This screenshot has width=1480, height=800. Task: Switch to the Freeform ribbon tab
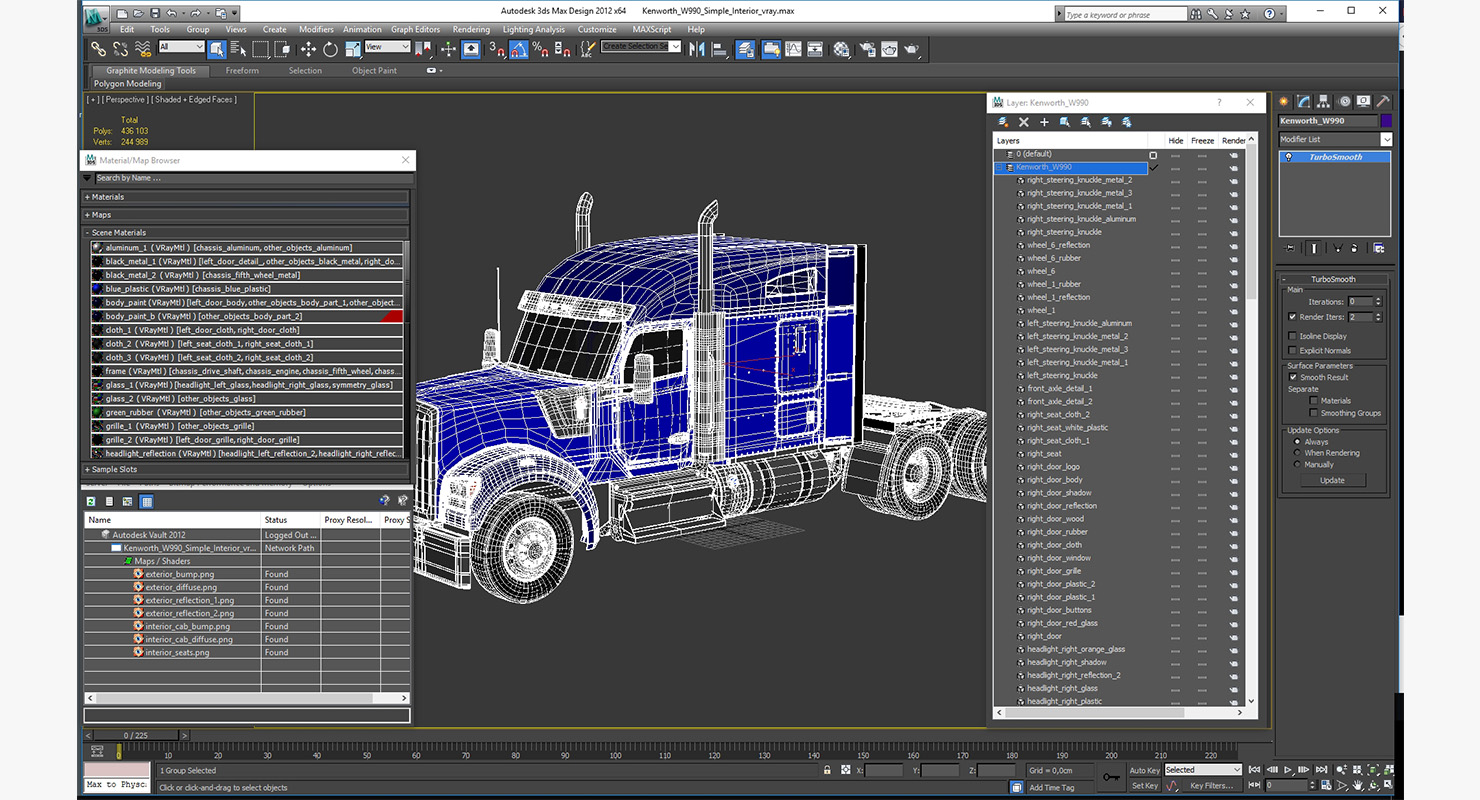click(x=242, y=71)
